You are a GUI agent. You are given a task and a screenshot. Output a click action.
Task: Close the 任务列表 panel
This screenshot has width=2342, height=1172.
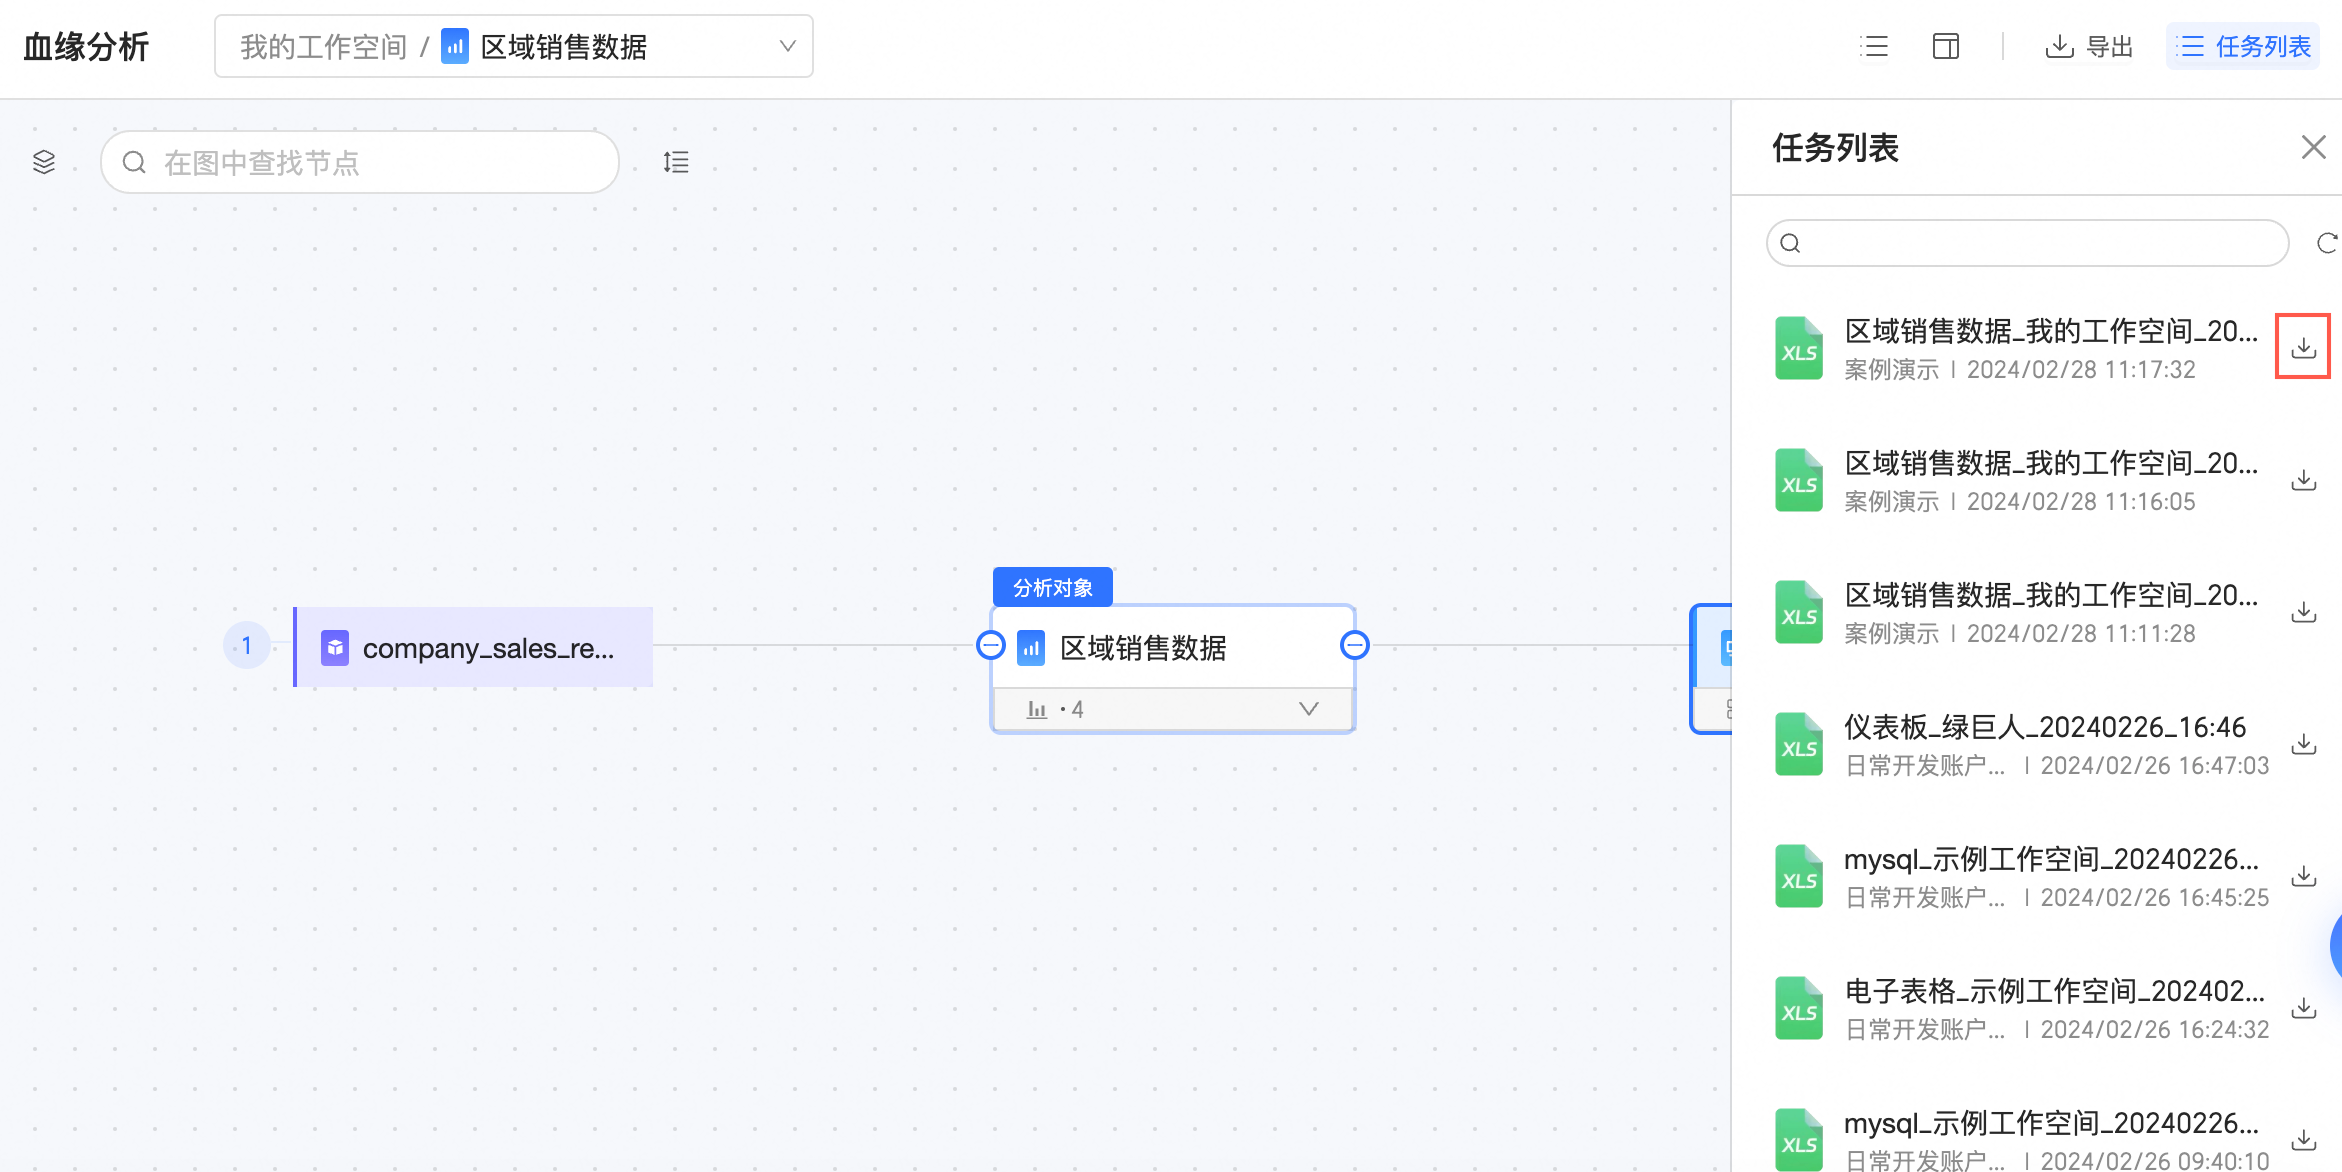click(2313, 148)
